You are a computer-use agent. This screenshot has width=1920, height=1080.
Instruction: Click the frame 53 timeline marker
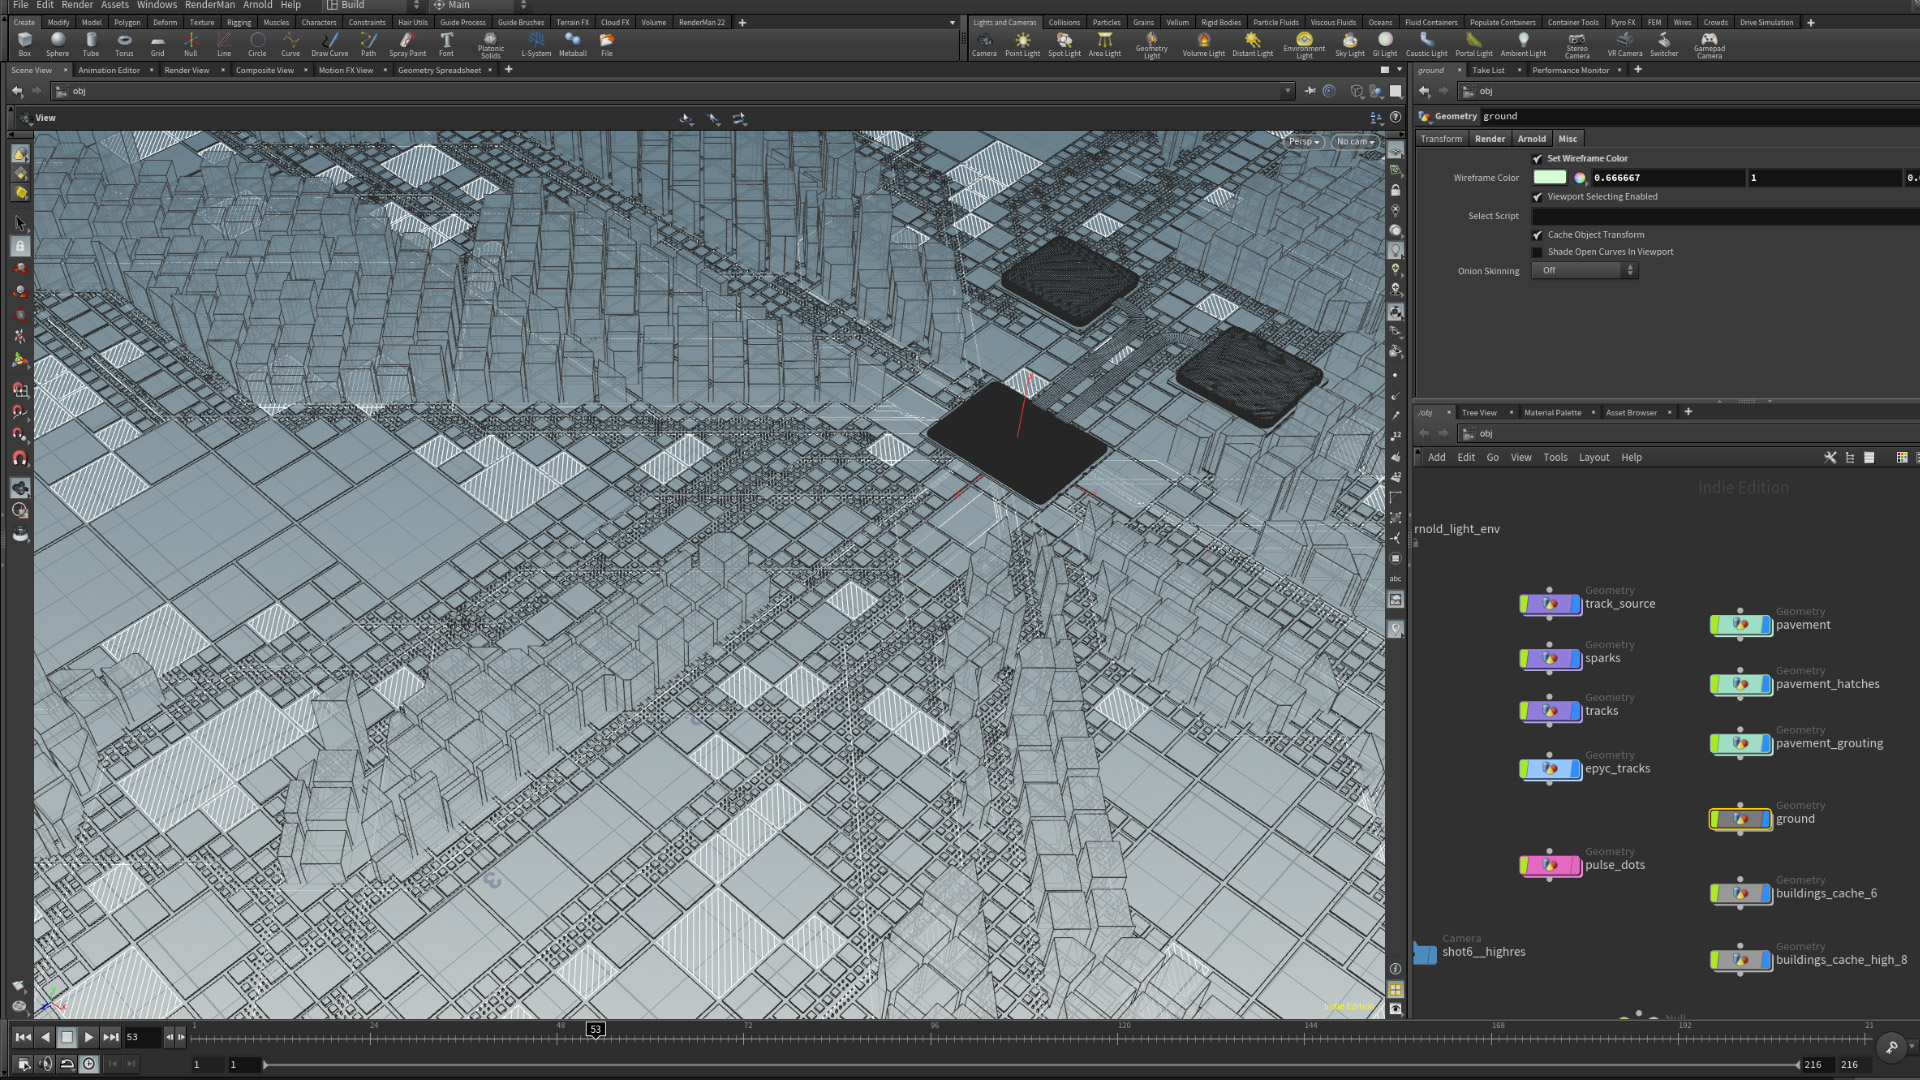[595, 1029]
